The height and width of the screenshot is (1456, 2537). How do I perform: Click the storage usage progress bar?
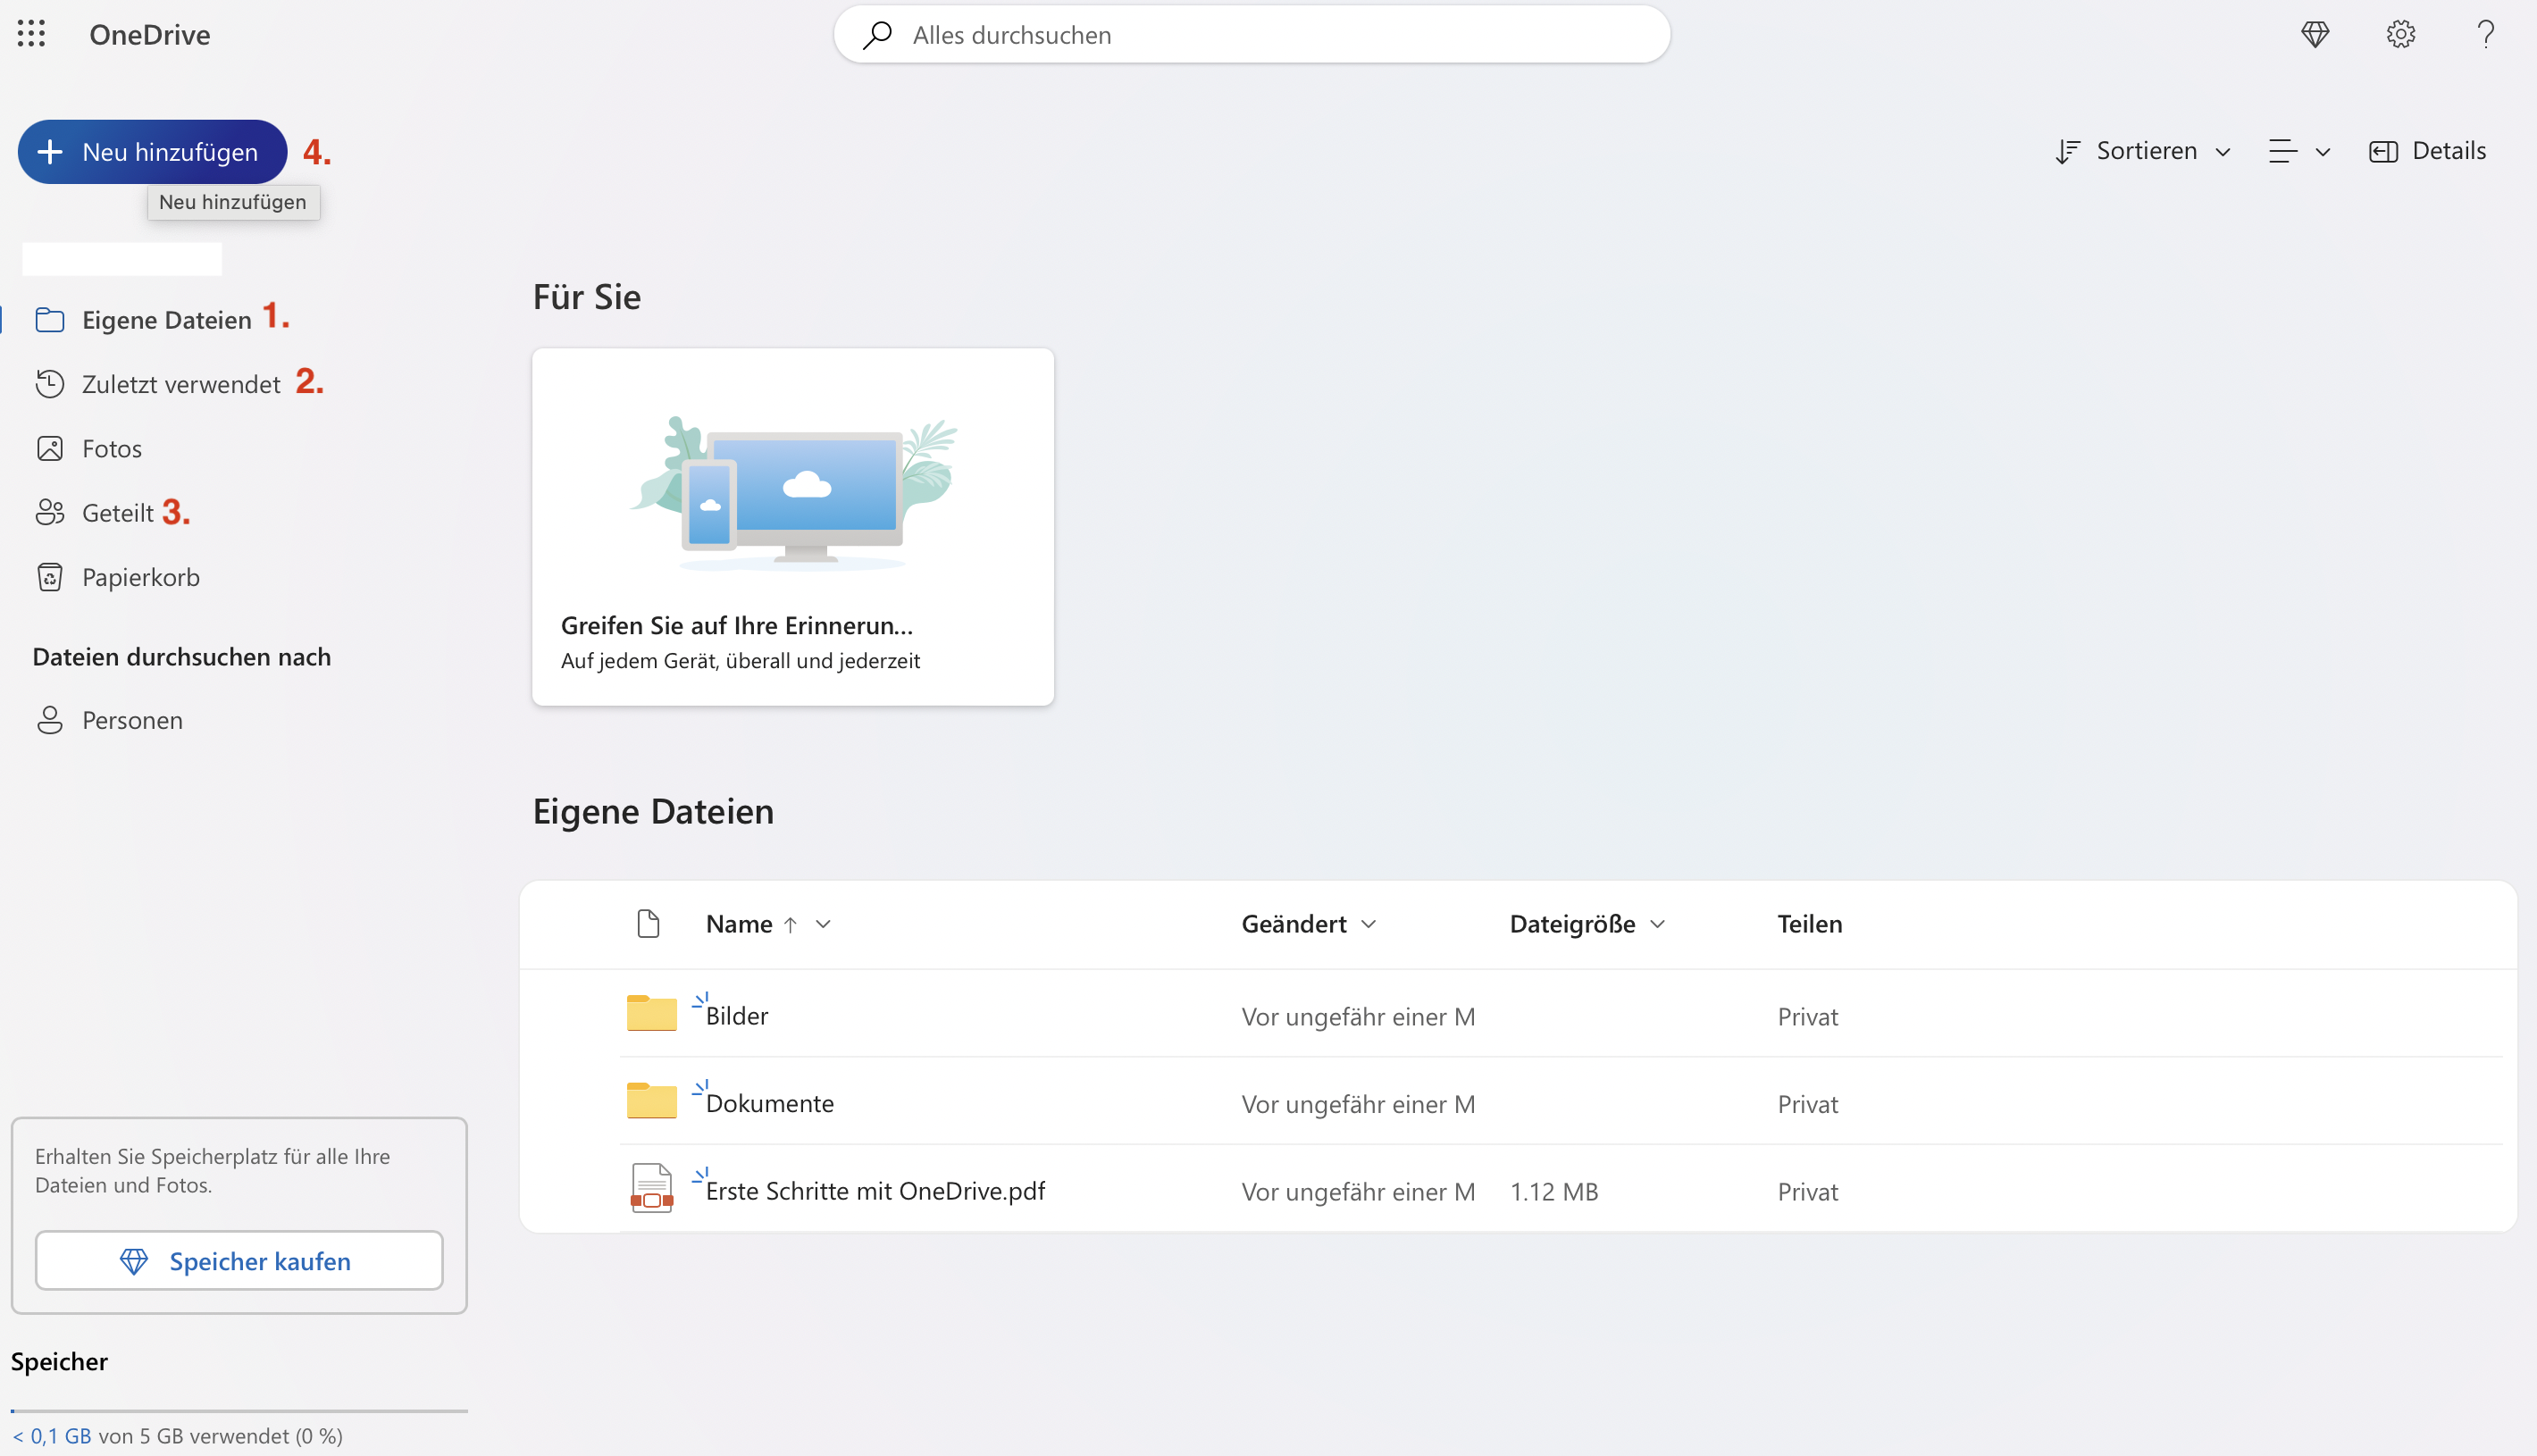click(239, 1411)
